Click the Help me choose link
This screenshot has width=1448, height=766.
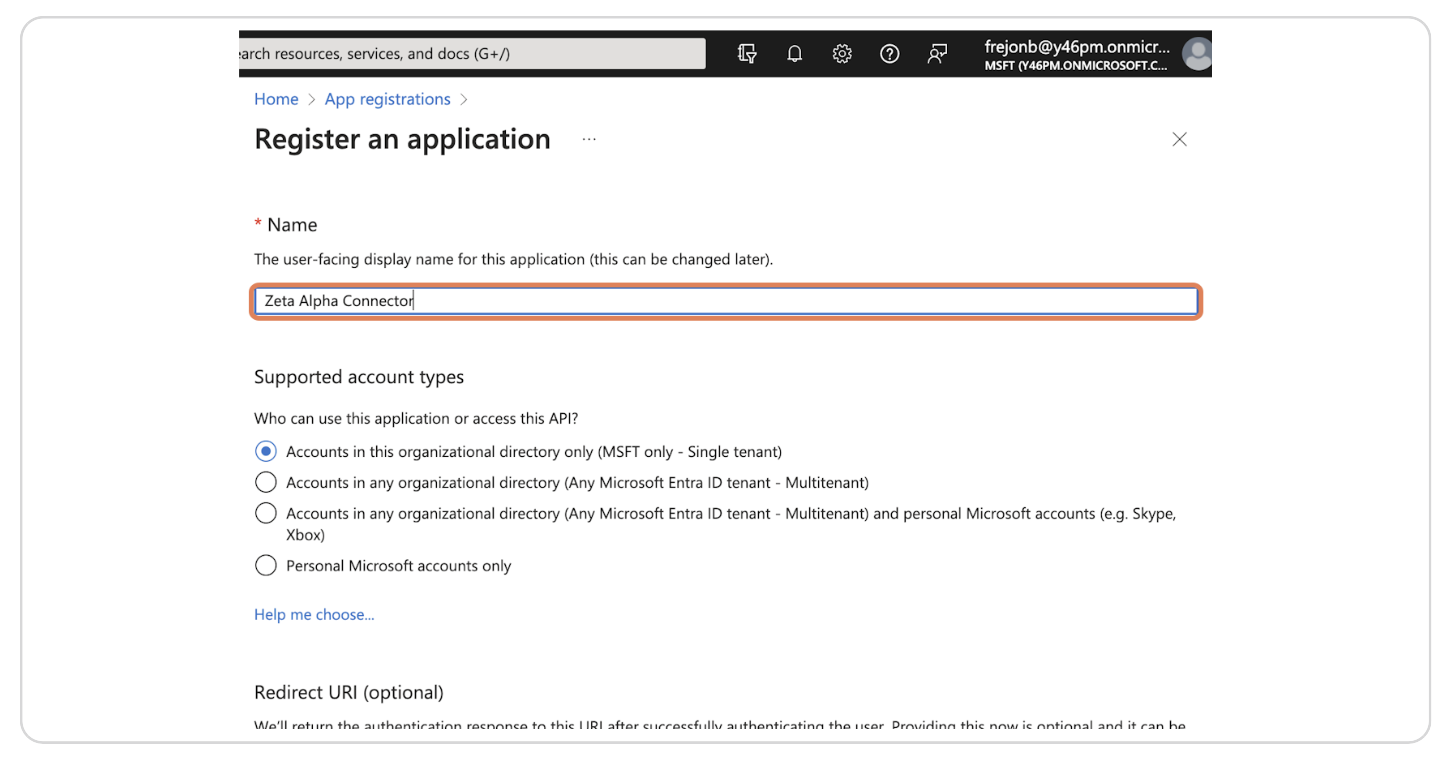[x=314, y=614]
